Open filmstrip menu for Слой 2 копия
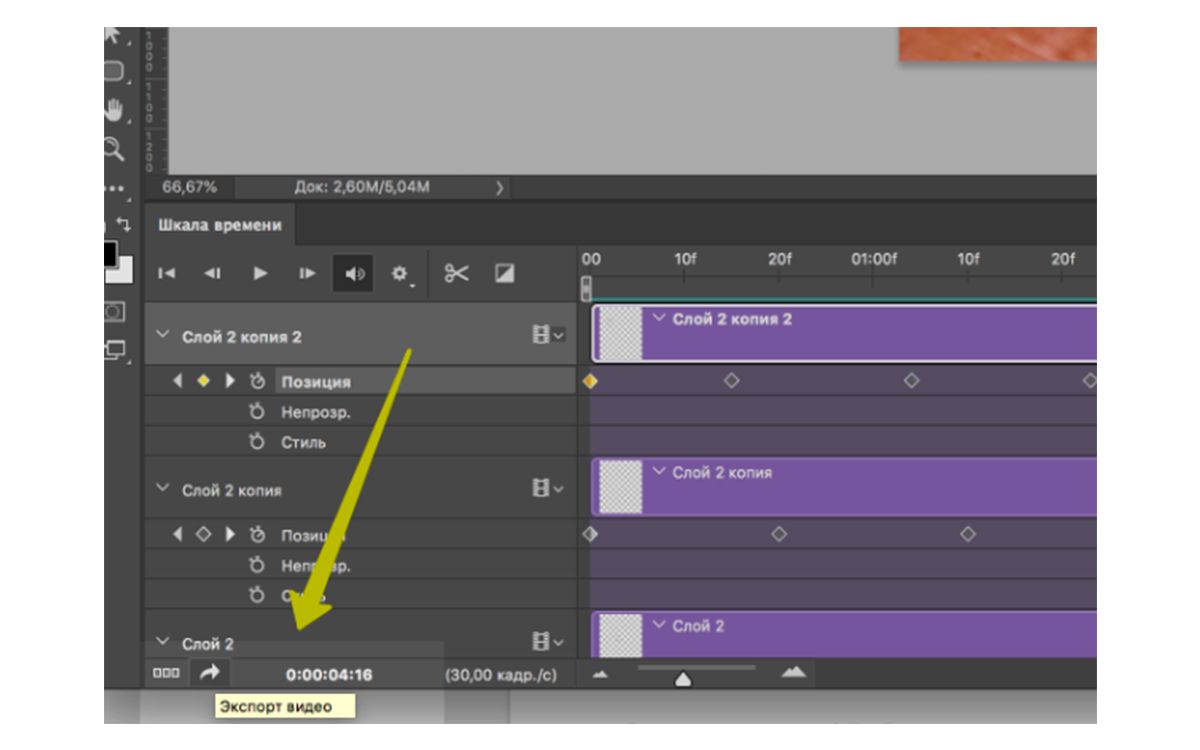The width and height of the screenshot is (1200, 750). click(x=548, y=488)
